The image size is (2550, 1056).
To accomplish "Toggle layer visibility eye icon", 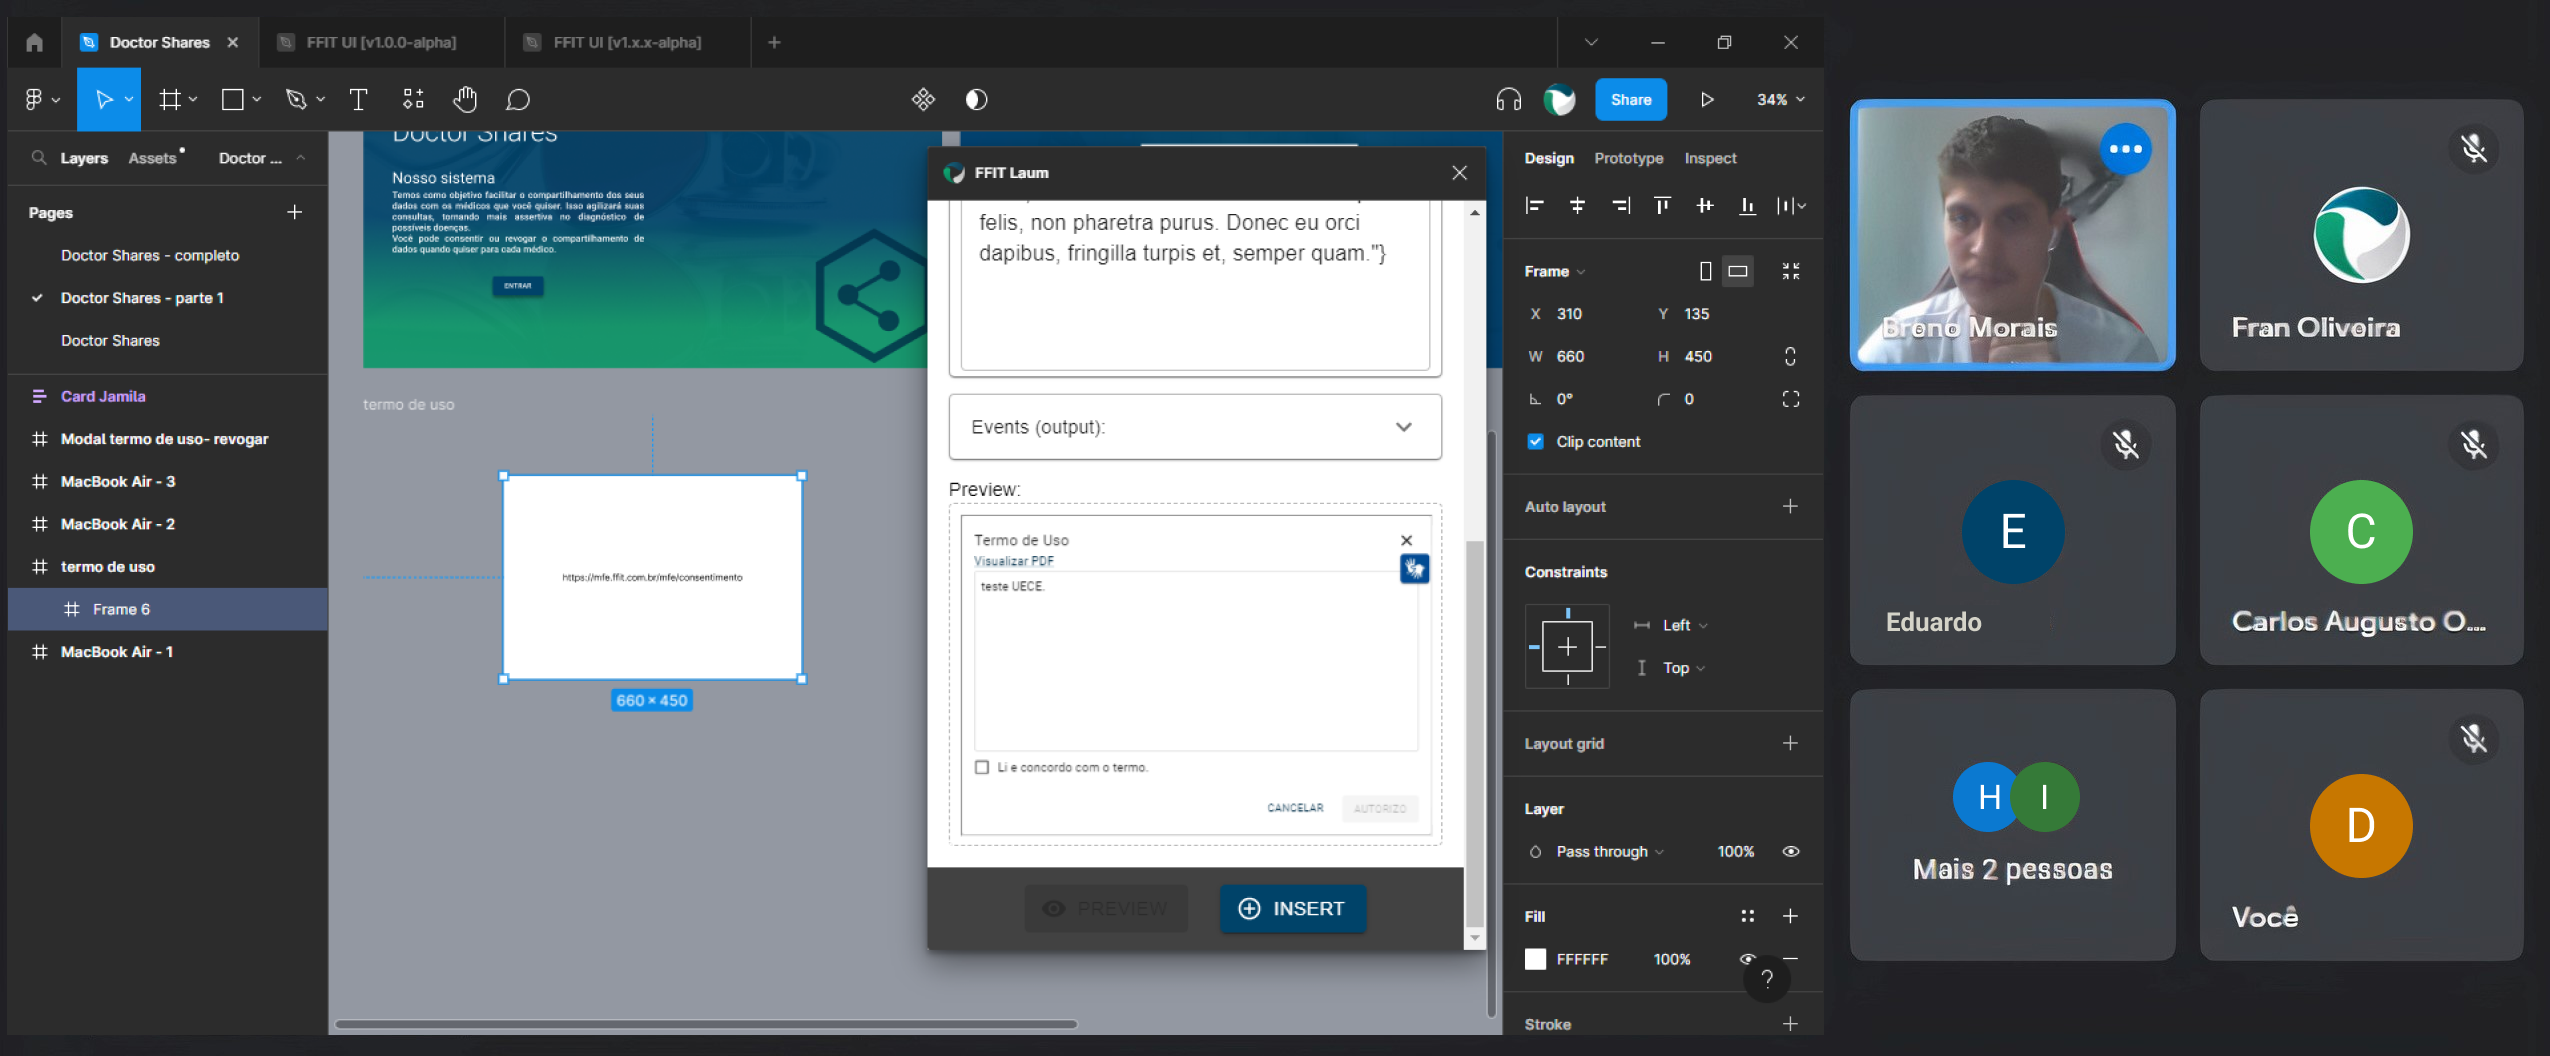I will pyautogui.click(x=1790, y=851).
